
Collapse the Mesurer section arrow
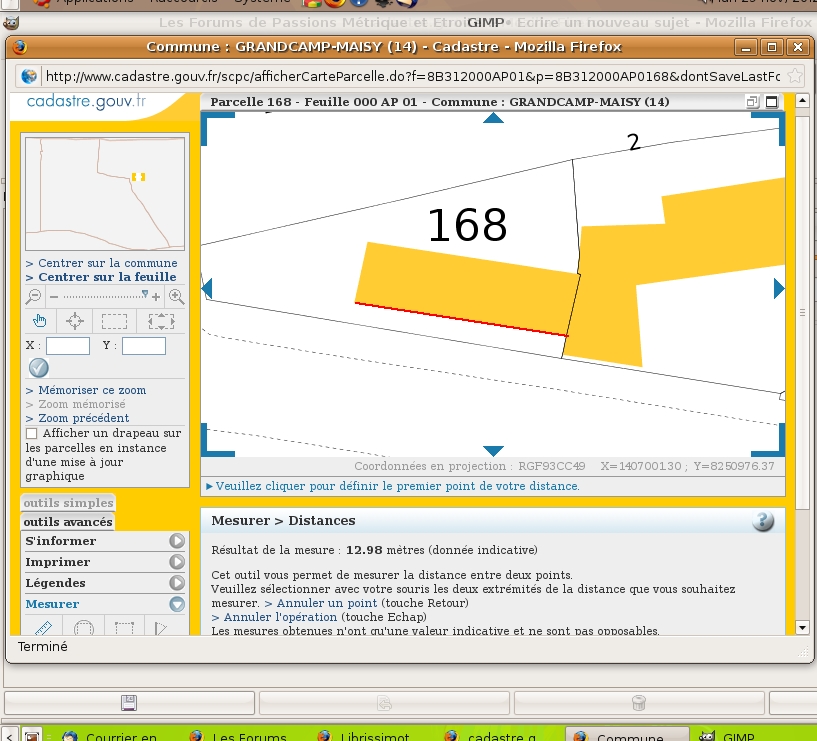[x=177, y=604]
